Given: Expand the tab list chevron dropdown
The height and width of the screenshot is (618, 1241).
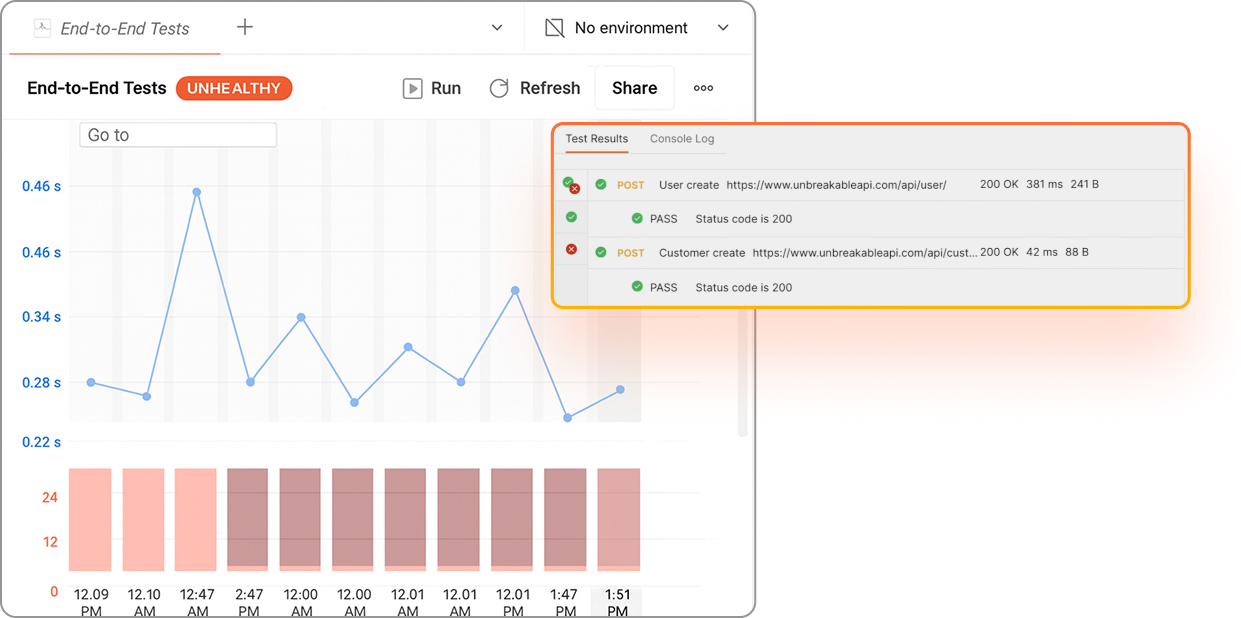Looking at the screenshot, I should (x=497, y=28).
